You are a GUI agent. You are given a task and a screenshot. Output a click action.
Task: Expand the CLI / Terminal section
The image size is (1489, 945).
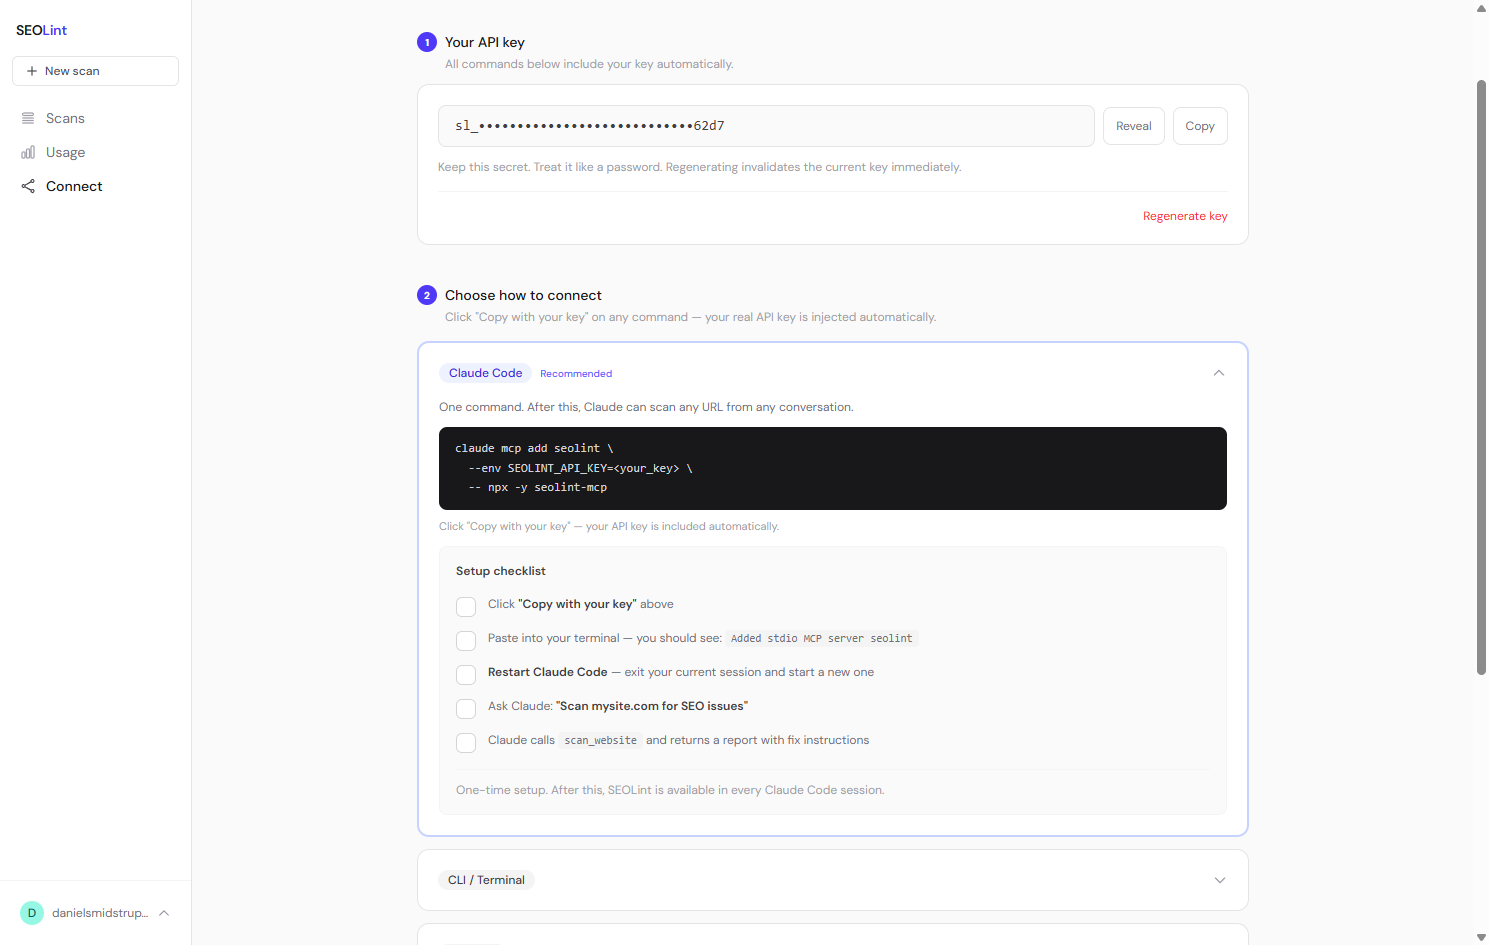point(1219,880)
